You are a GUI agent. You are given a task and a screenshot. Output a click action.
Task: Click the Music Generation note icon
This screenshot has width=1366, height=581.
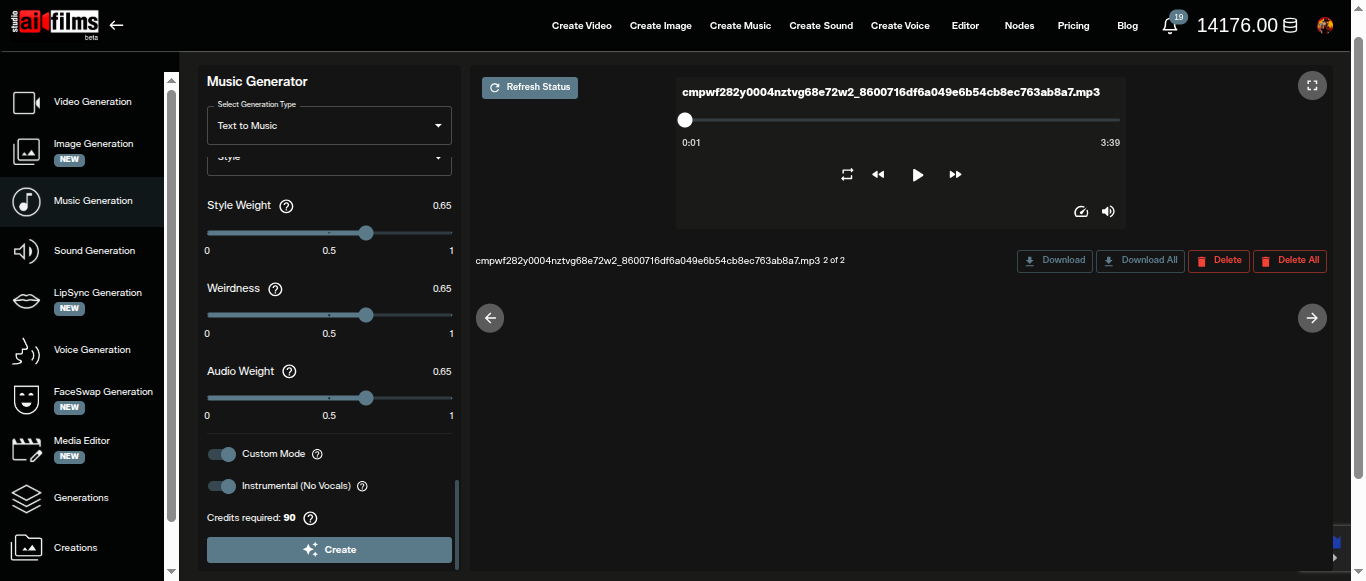point(26,201)
